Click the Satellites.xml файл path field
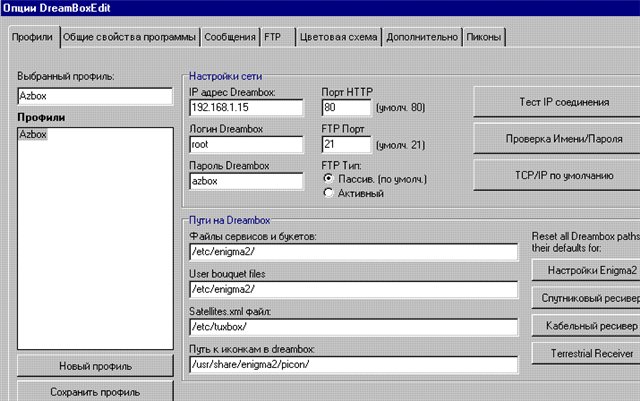This screenshot has width=640, height=401. 354,327
